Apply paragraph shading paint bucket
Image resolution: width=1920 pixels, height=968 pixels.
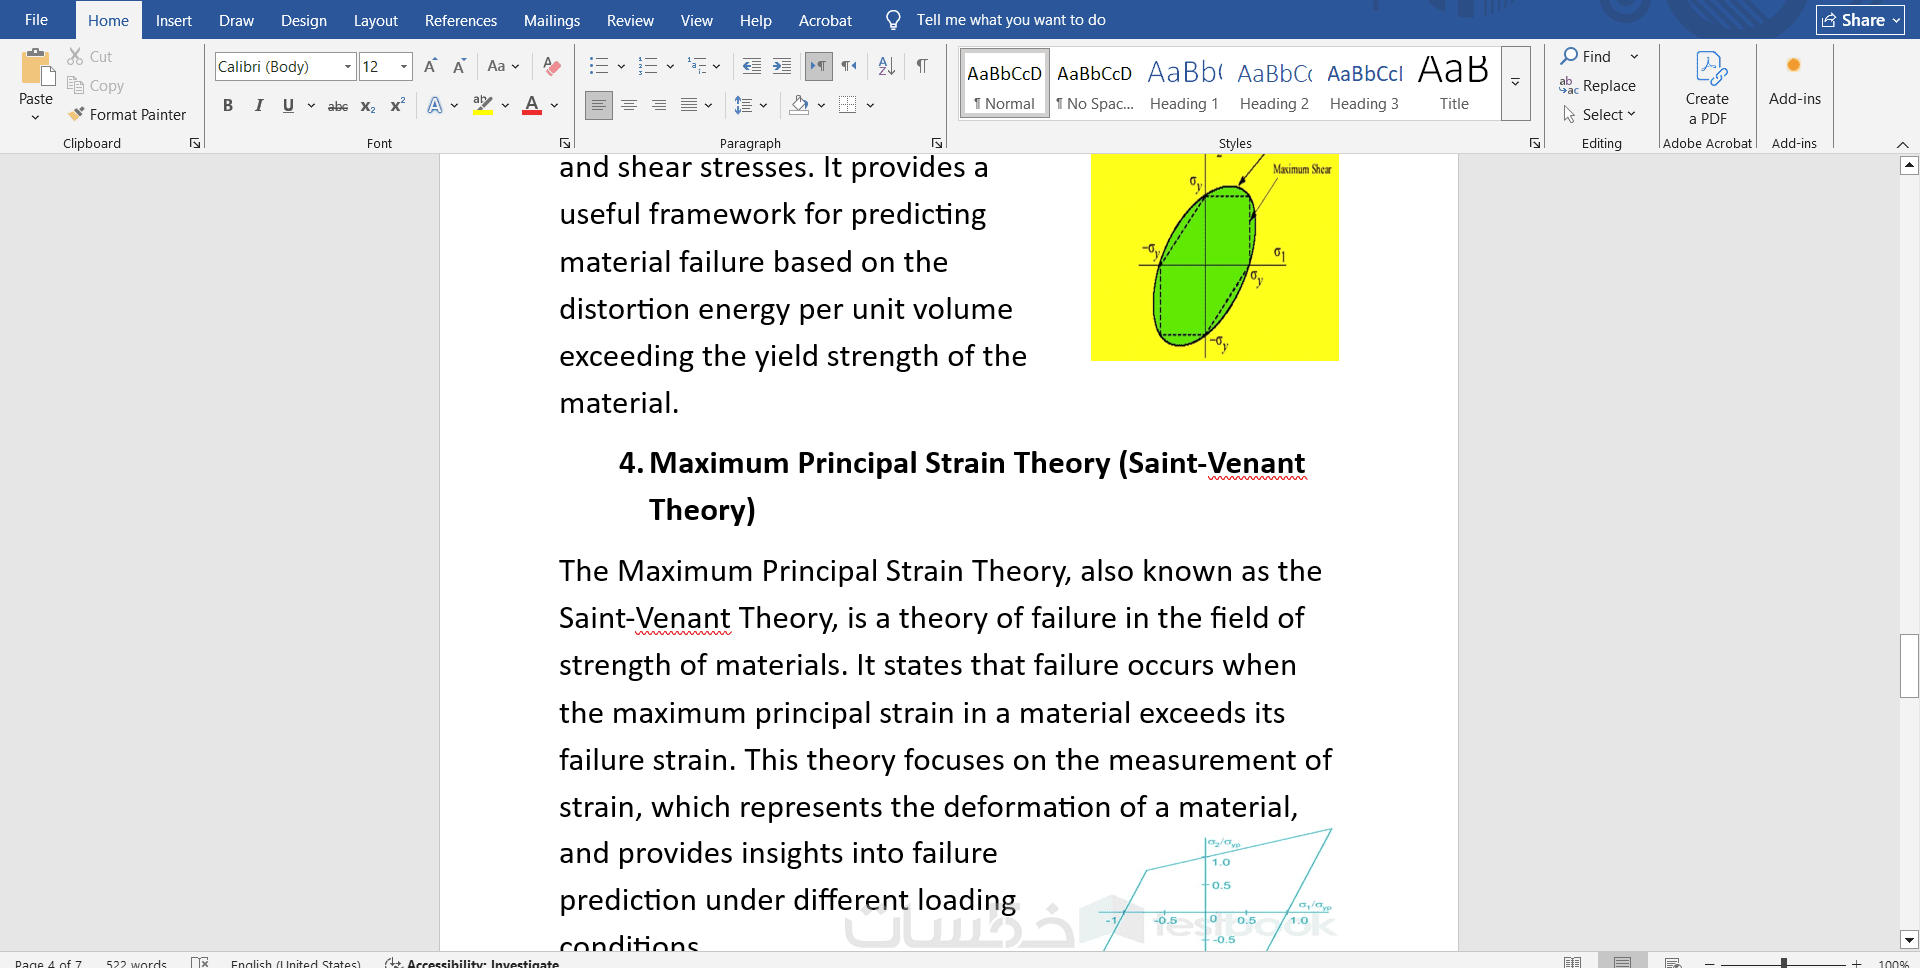click(x=799, y=105)
